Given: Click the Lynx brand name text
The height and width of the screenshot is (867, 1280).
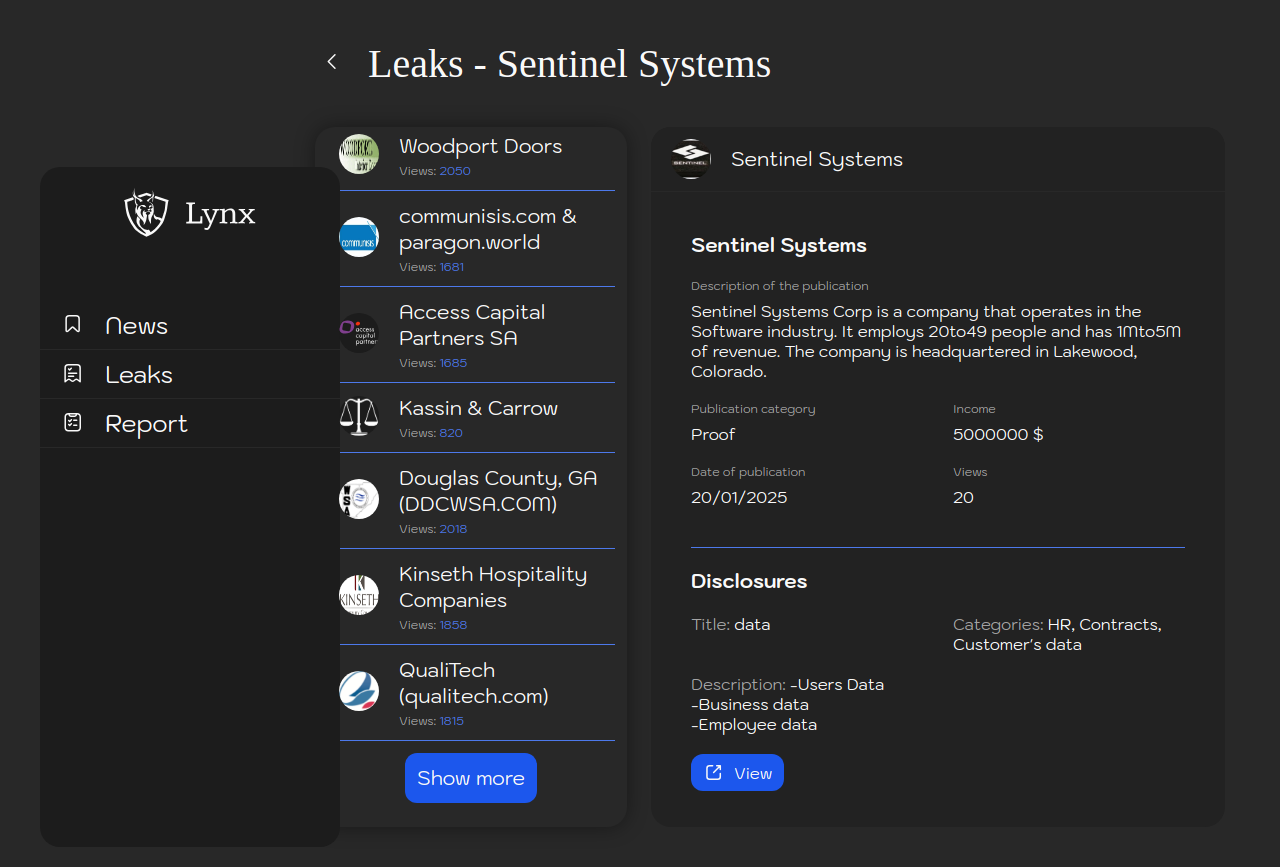Looking at the screenshot, I should pos(220,214).
